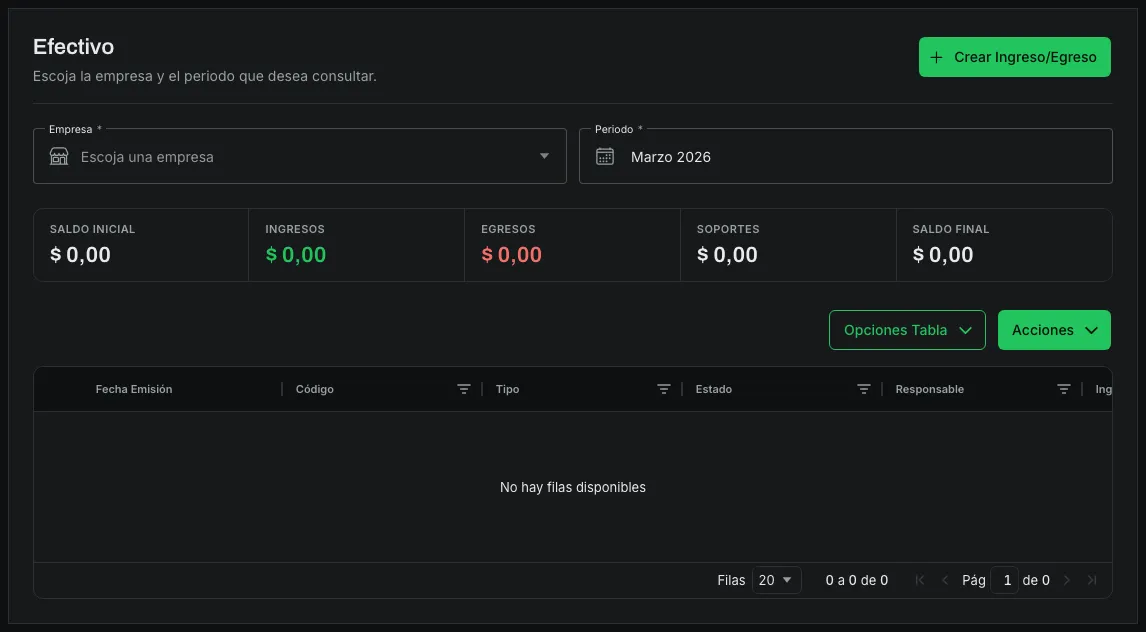1146x632 pixels.
Task: Go to last page icon
Action: [x=1092, y=580]
